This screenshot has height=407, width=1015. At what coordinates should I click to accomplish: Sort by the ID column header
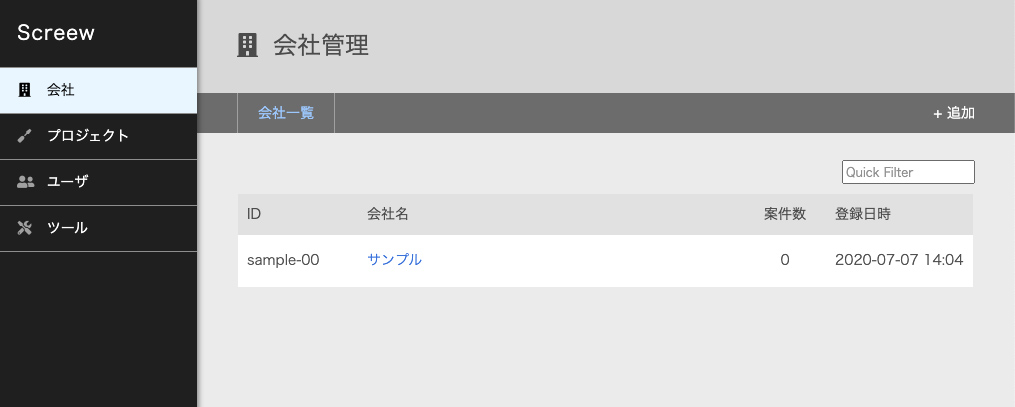pos(254,214)
